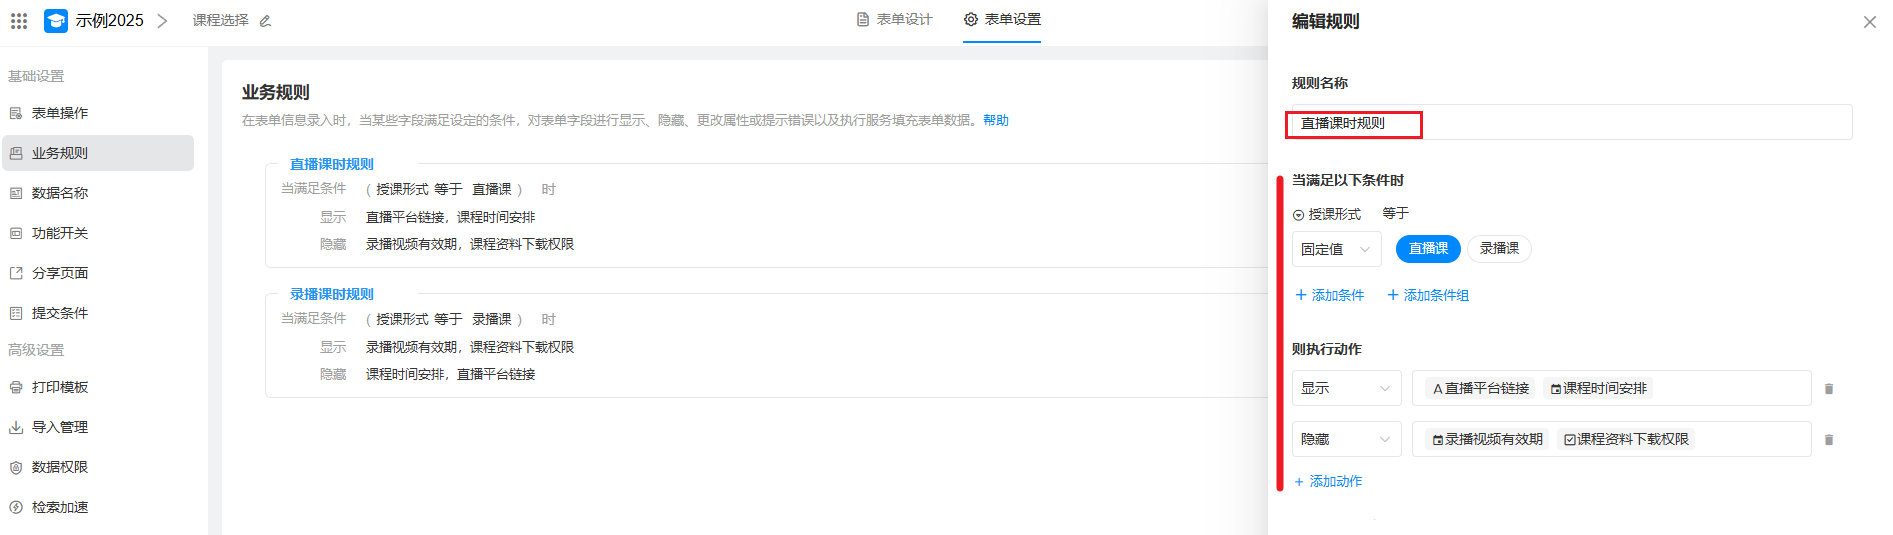Screen dimensions: 1893x535
Task: Click the pencil icon next to 课程选择
Action: [x=265, y=21]
